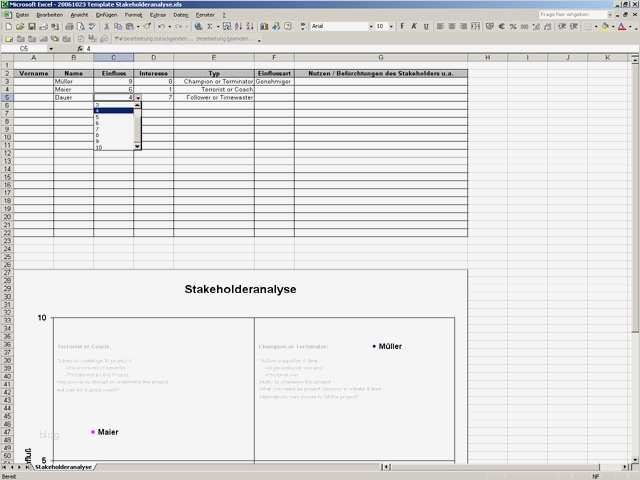640x480 pixels.
Task: Toggle Align Right
Action: 463,27
